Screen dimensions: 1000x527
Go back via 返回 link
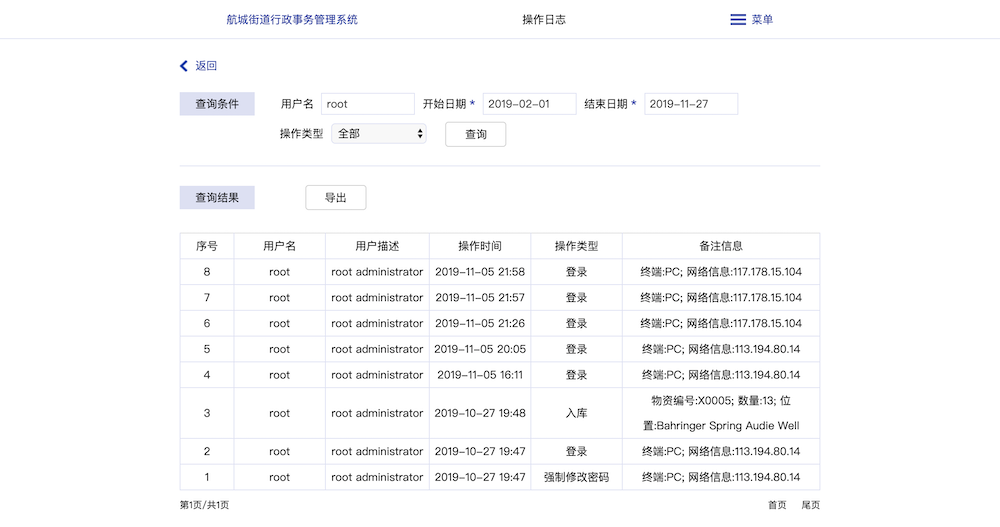[206, 66]
